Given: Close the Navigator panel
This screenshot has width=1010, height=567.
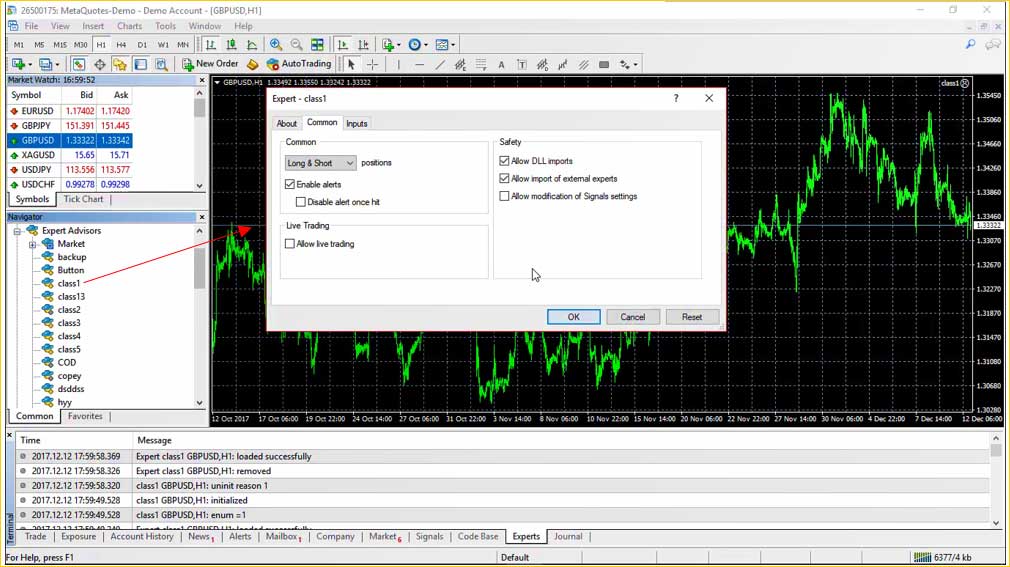Looking at the screenshot, I should coord(202,217).
